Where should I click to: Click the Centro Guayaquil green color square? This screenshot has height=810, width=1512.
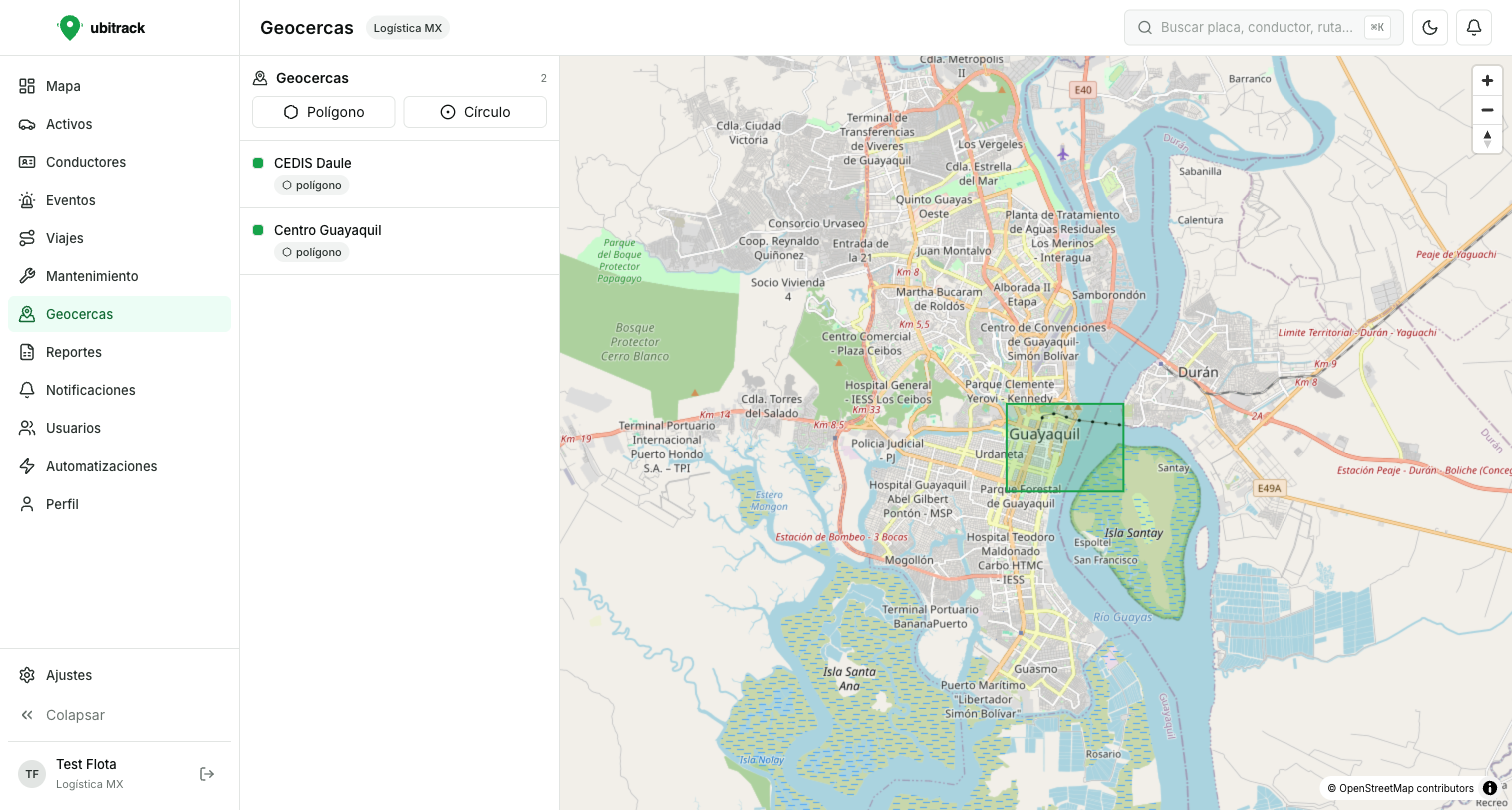[258, 230]
